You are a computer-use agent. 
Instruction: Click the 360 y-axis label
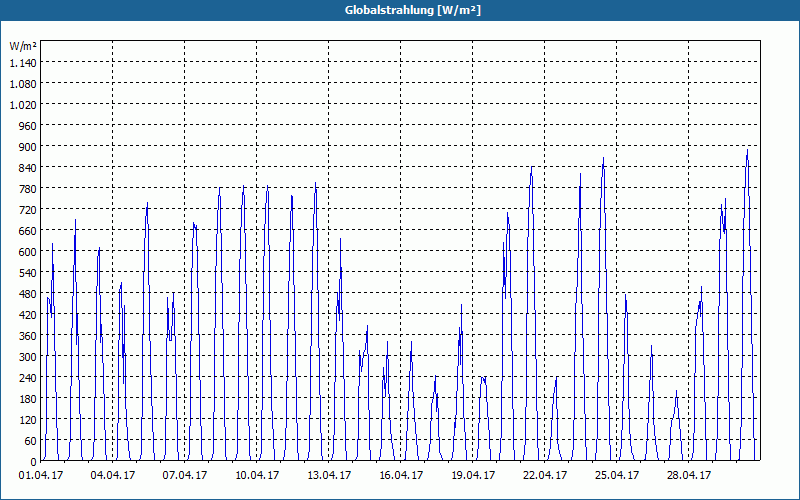[28, 336]
